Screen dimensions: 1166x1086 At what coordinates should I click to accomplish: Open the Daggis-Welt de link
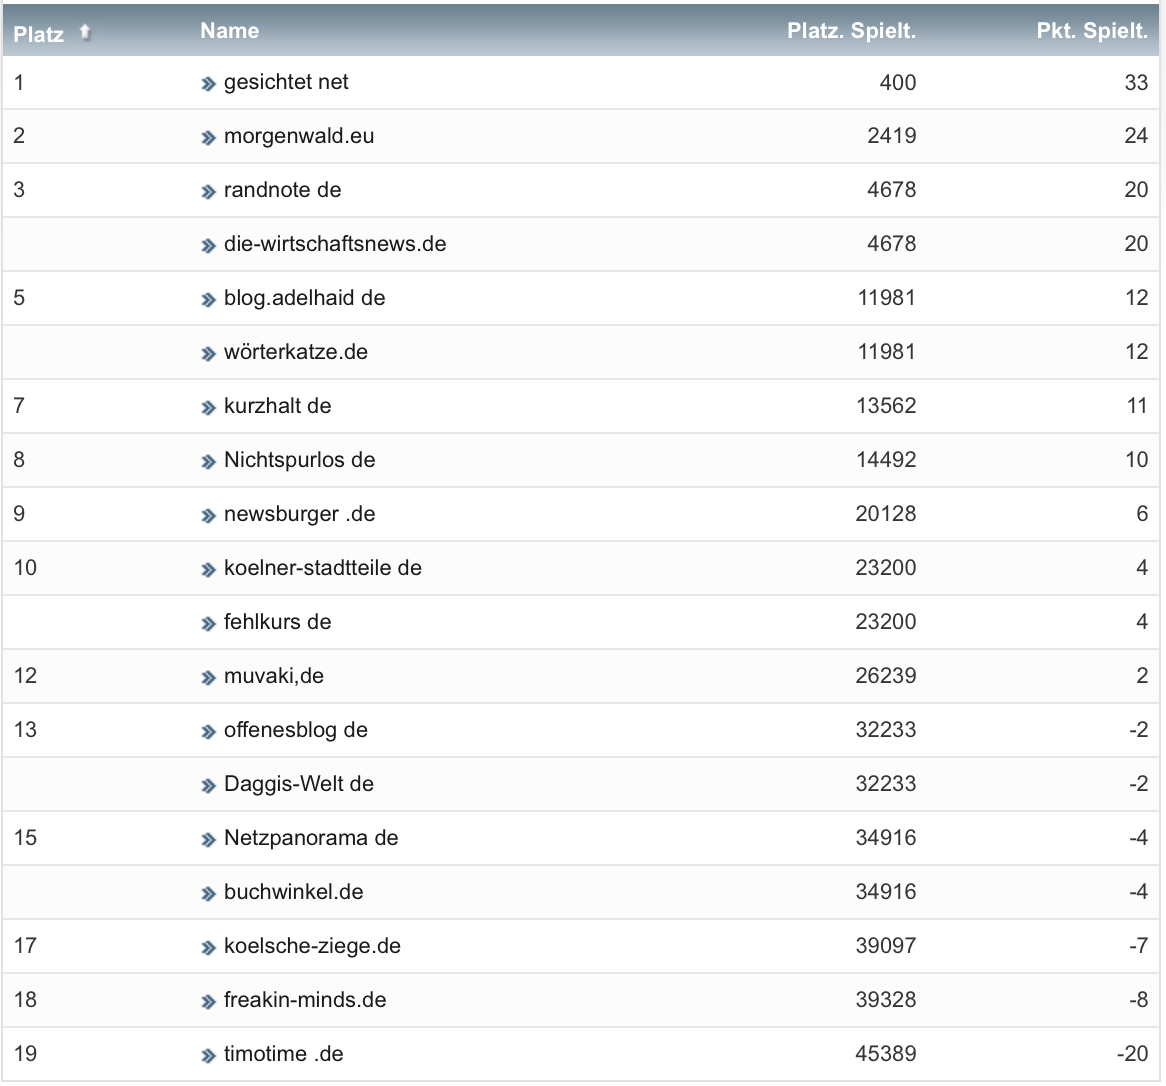299,784
